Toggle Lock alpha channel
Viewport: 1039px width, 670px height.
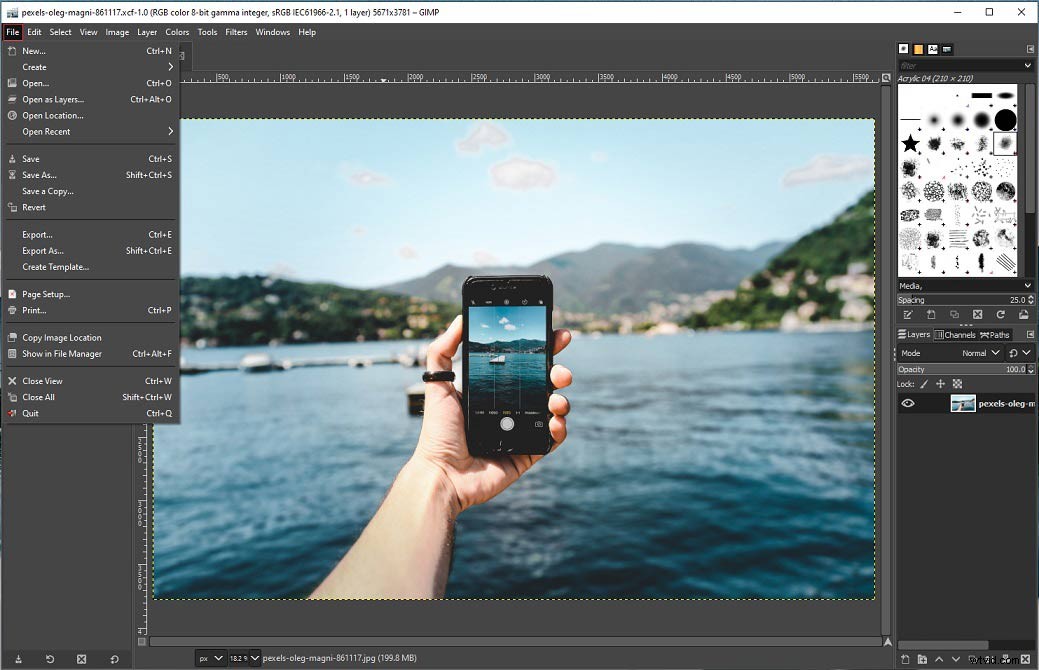956,384
